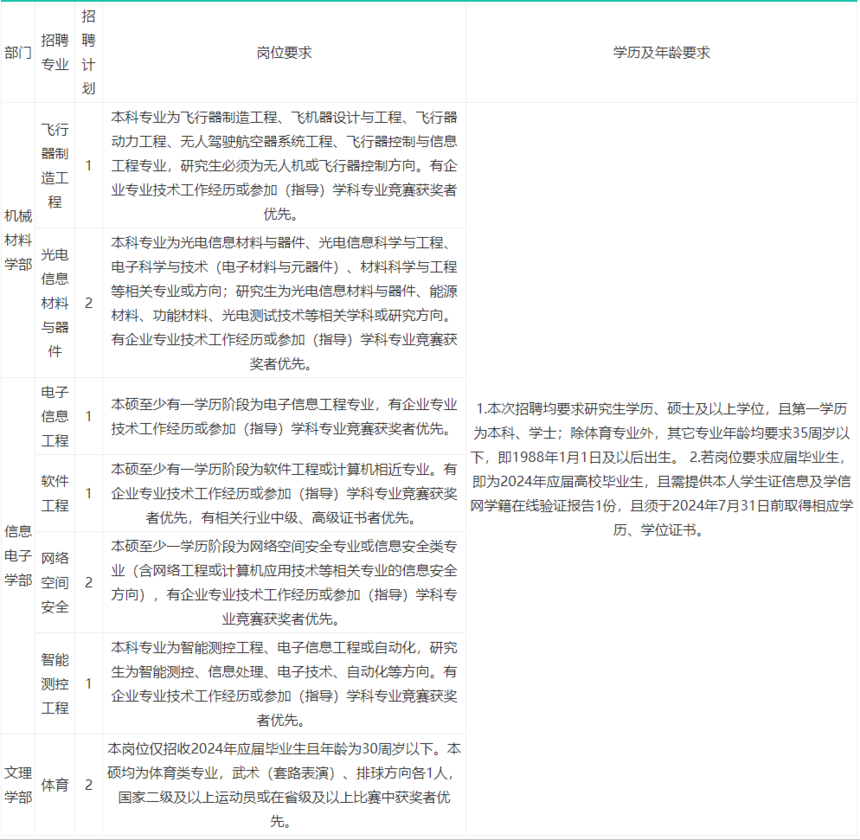The height and width of the screenshot is (840, 860).
Task: Click the 部门 column header
Action: pos(18,53)
